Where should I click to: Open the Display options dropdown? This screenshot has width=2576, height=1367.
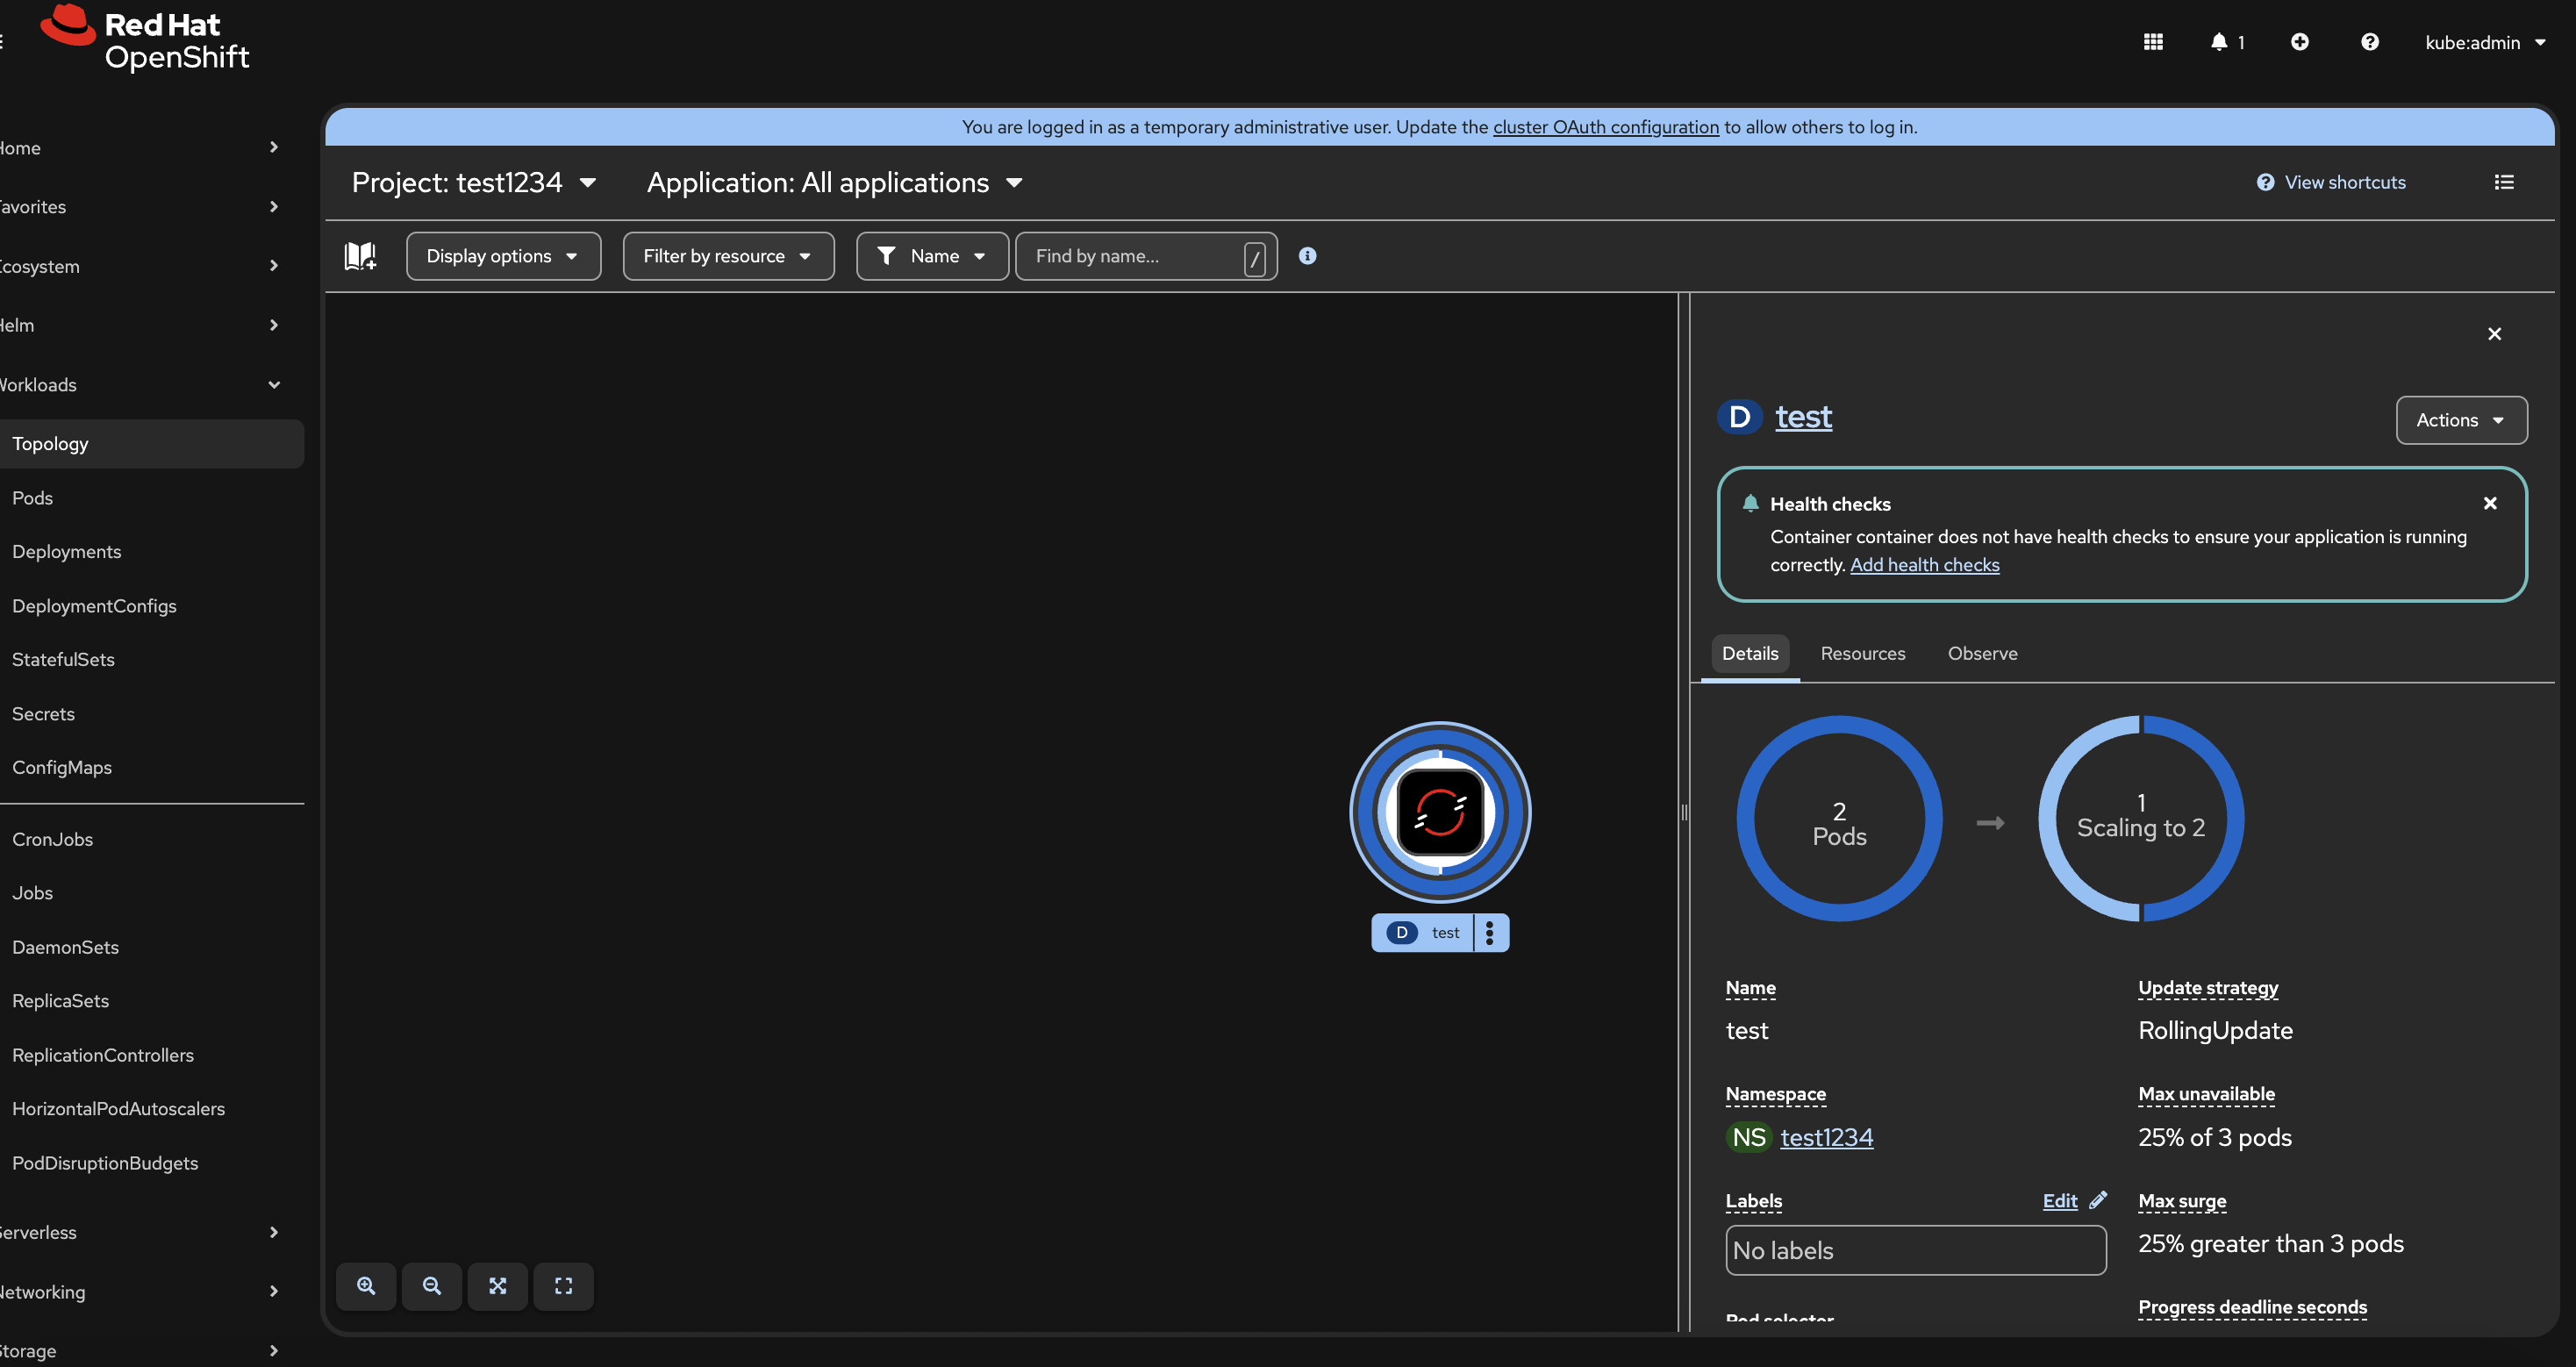tap(503, 256)
